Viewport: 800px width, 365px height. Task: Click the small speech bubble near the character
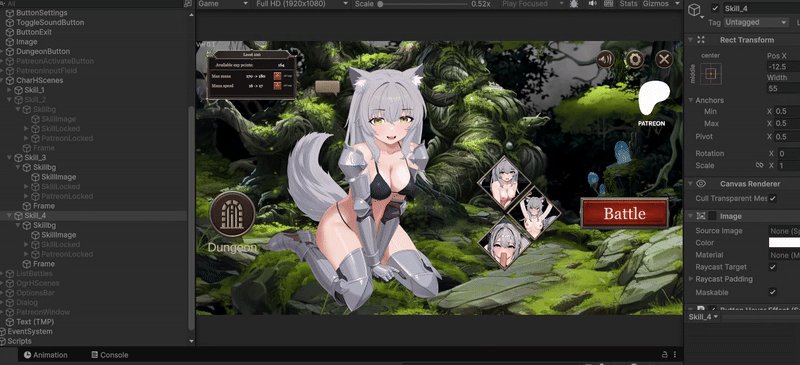327,87
